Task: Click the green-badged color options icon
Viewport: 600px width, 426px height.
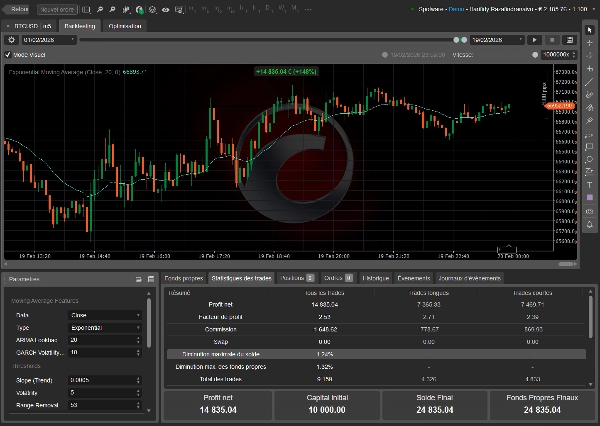Action: pyautogui.click(x=140, y=10)
